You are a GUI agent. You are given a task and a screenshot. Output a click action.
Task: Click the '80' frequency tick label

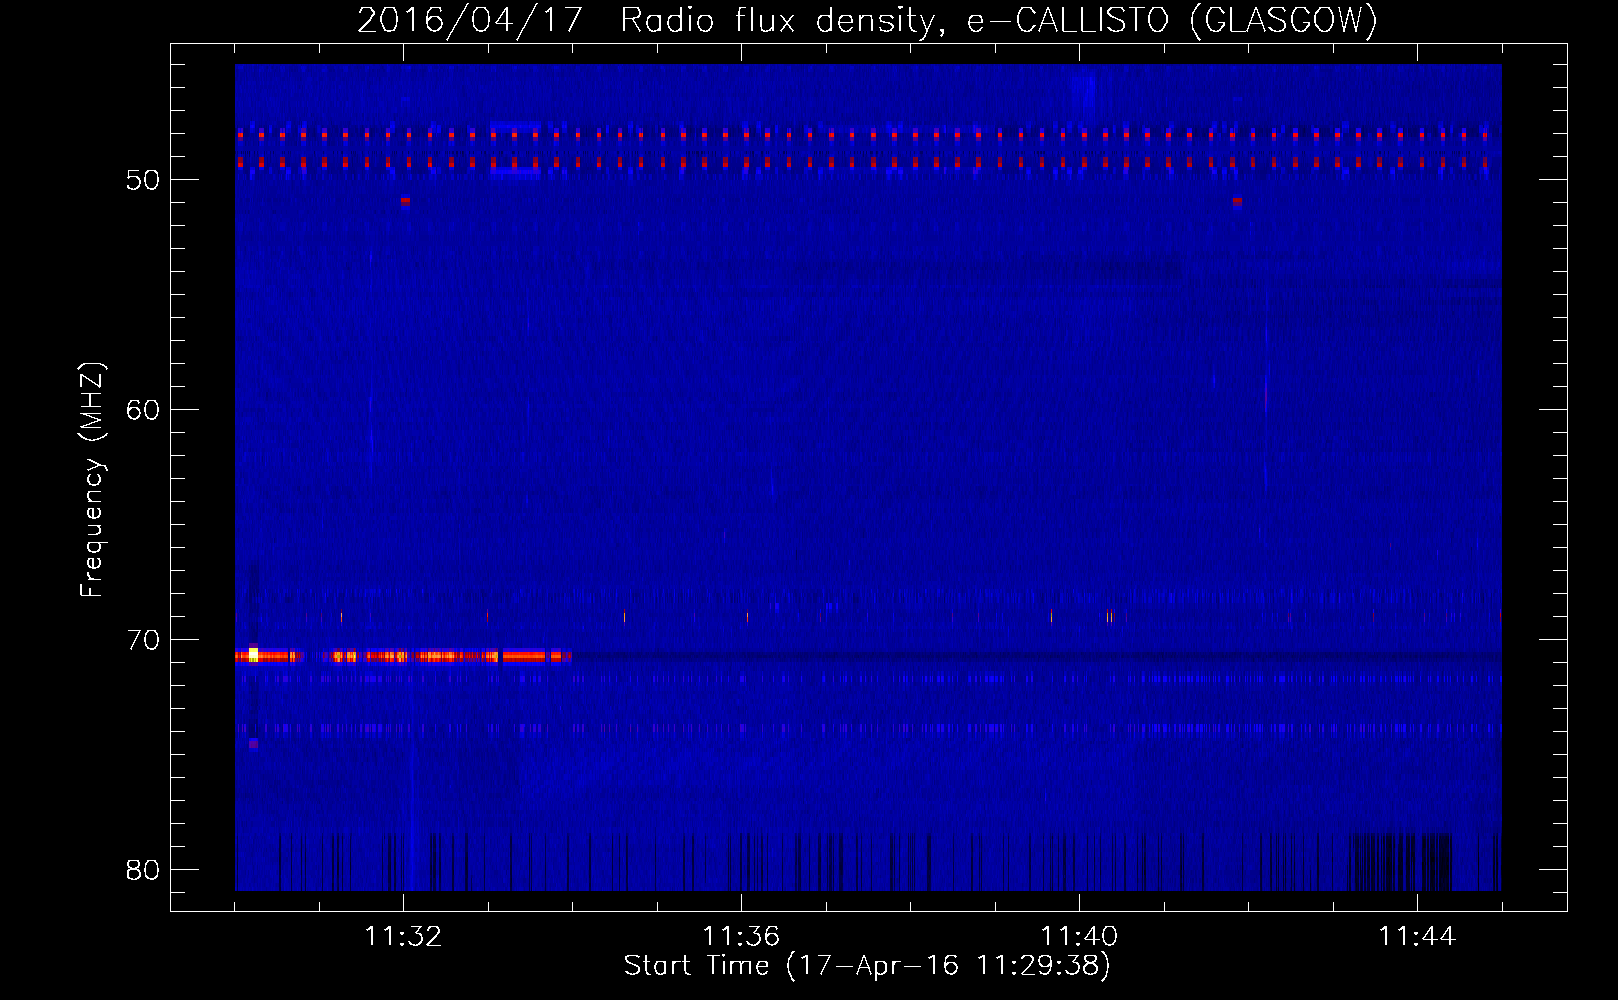click(x=143, y=870)
